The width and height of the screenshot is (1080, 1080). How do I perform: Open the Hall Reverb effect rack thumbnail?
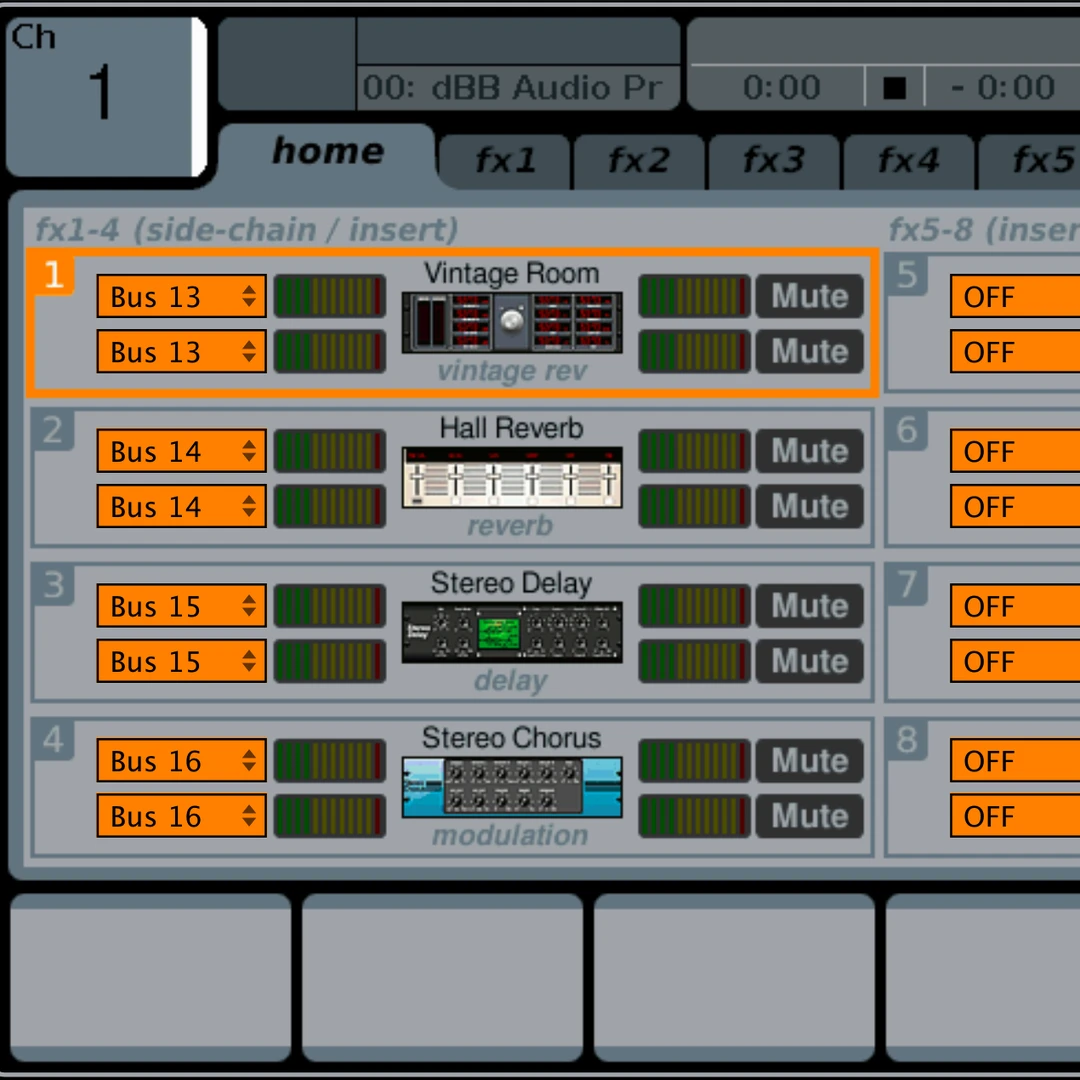tap(511, 477)
